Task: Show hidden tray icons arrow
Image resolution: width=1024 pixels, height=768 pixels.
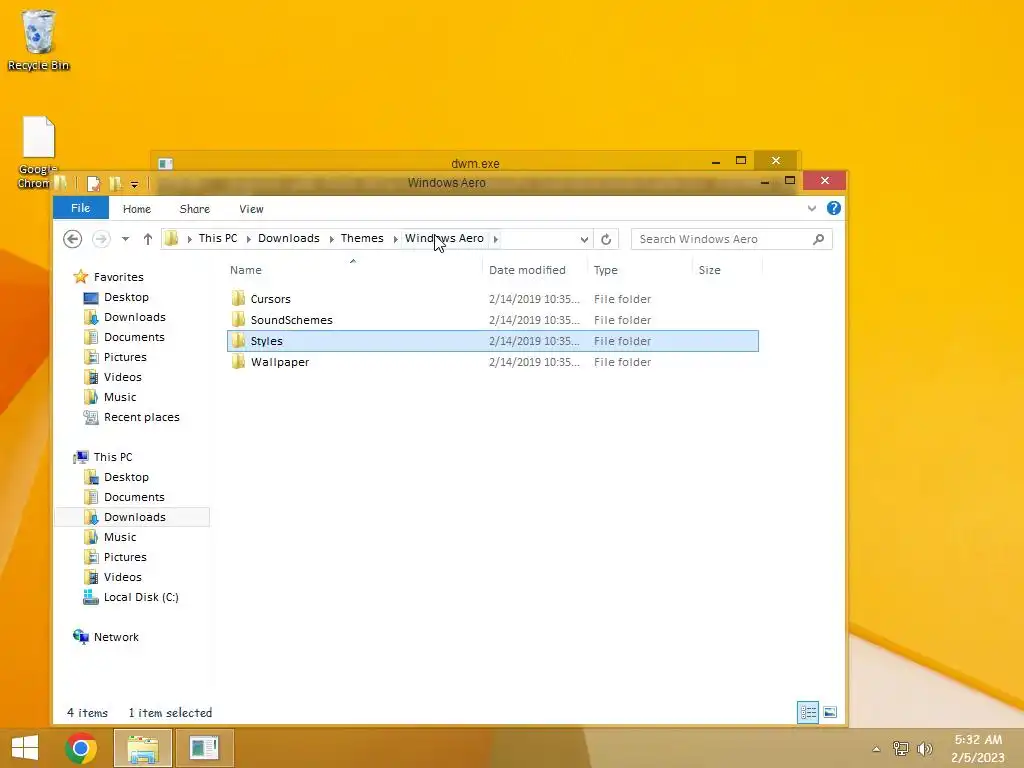Action: 876,749
